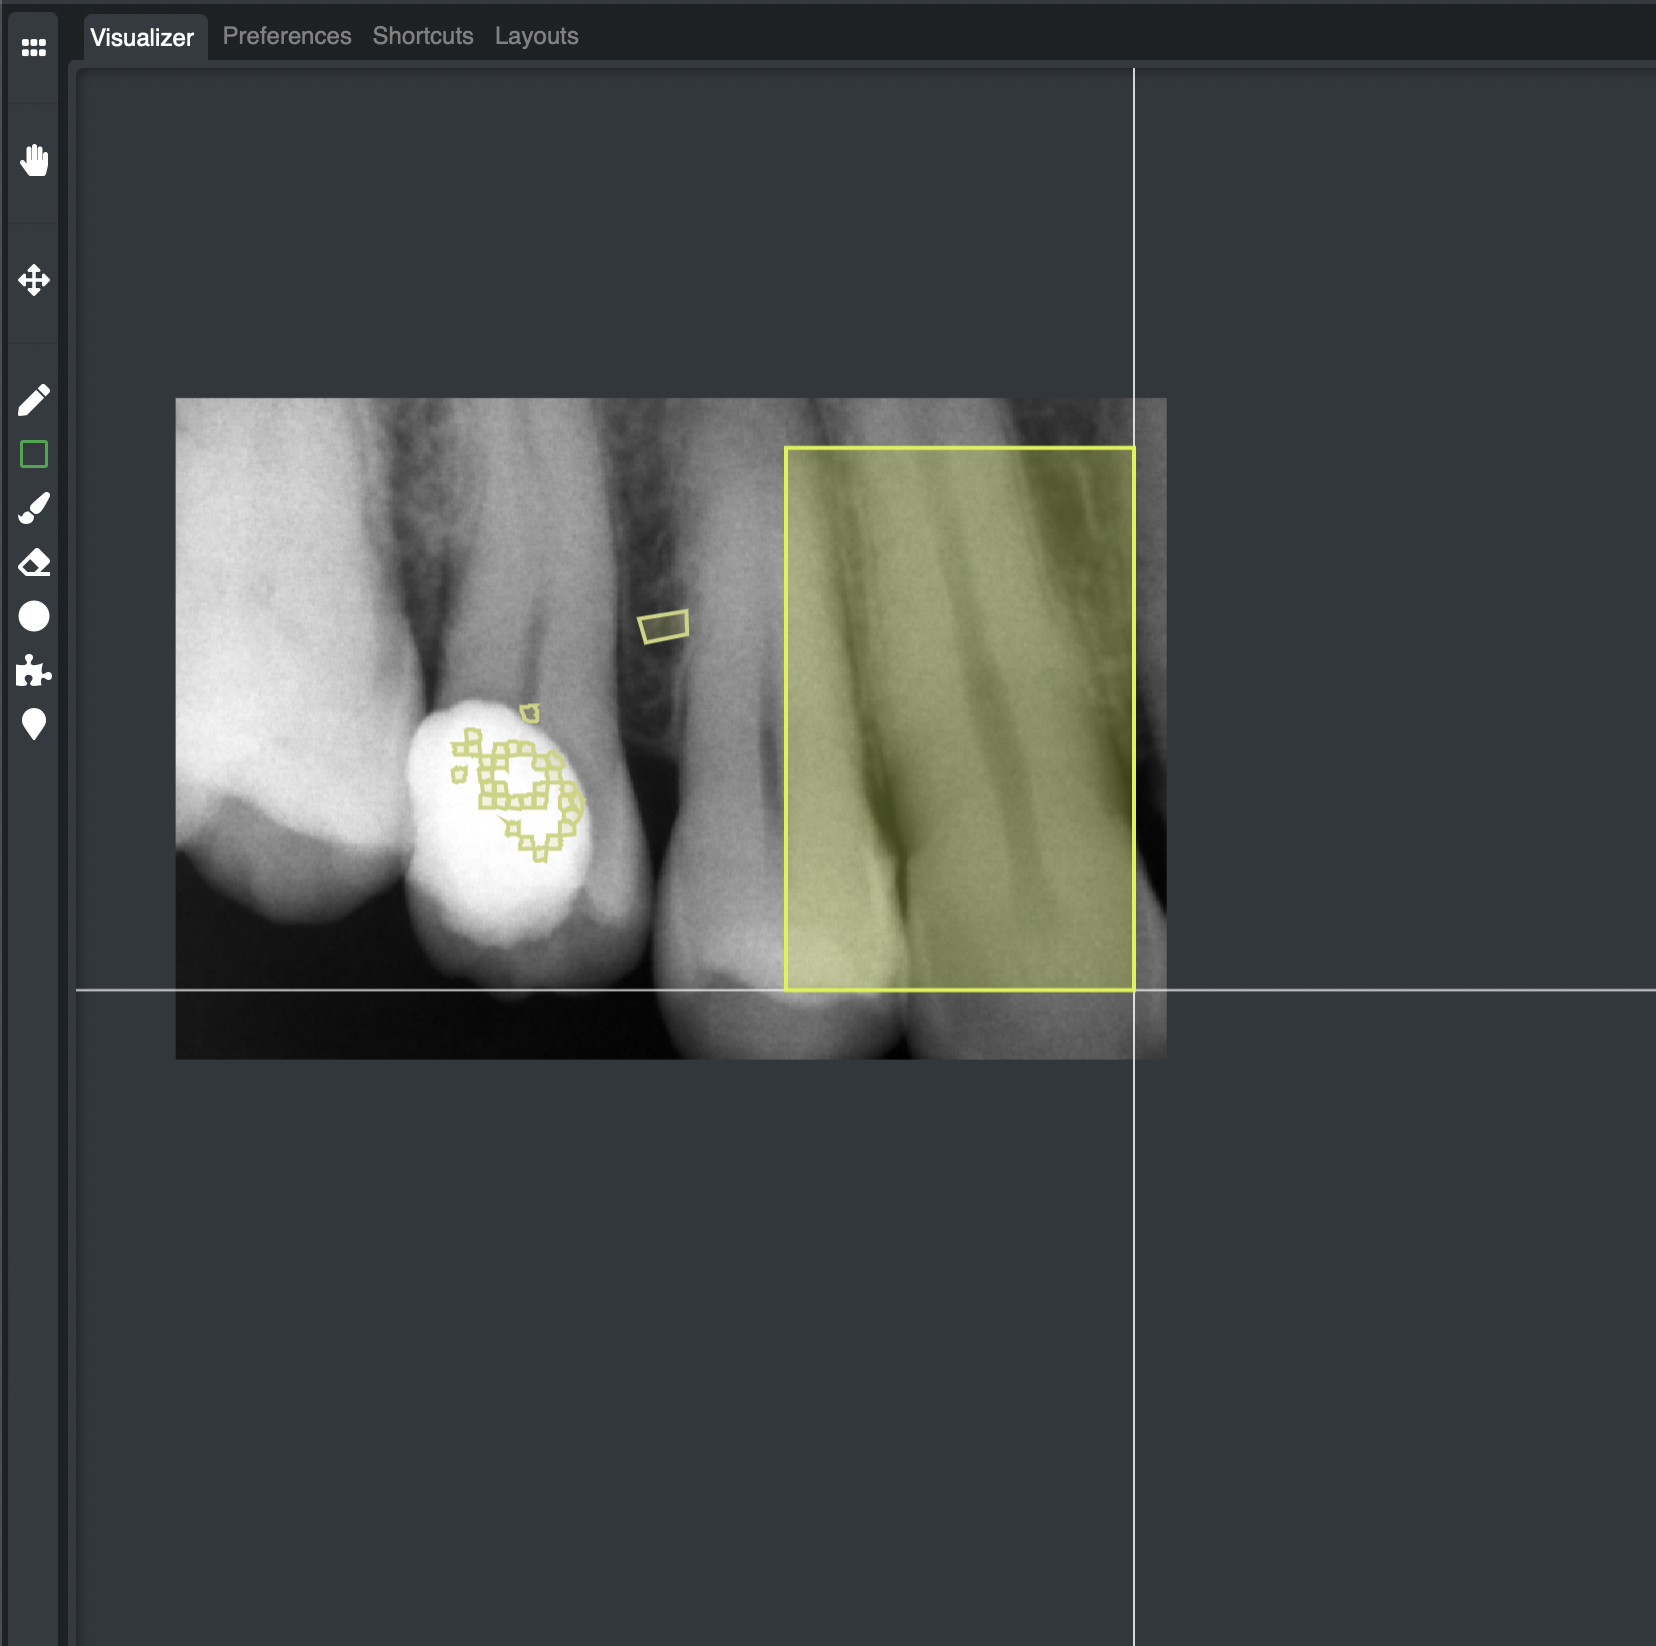The width and height of the screenshot is (1656, 1646).
Task: Switch to the Visualizer tab
Action: tap(142, 37)
